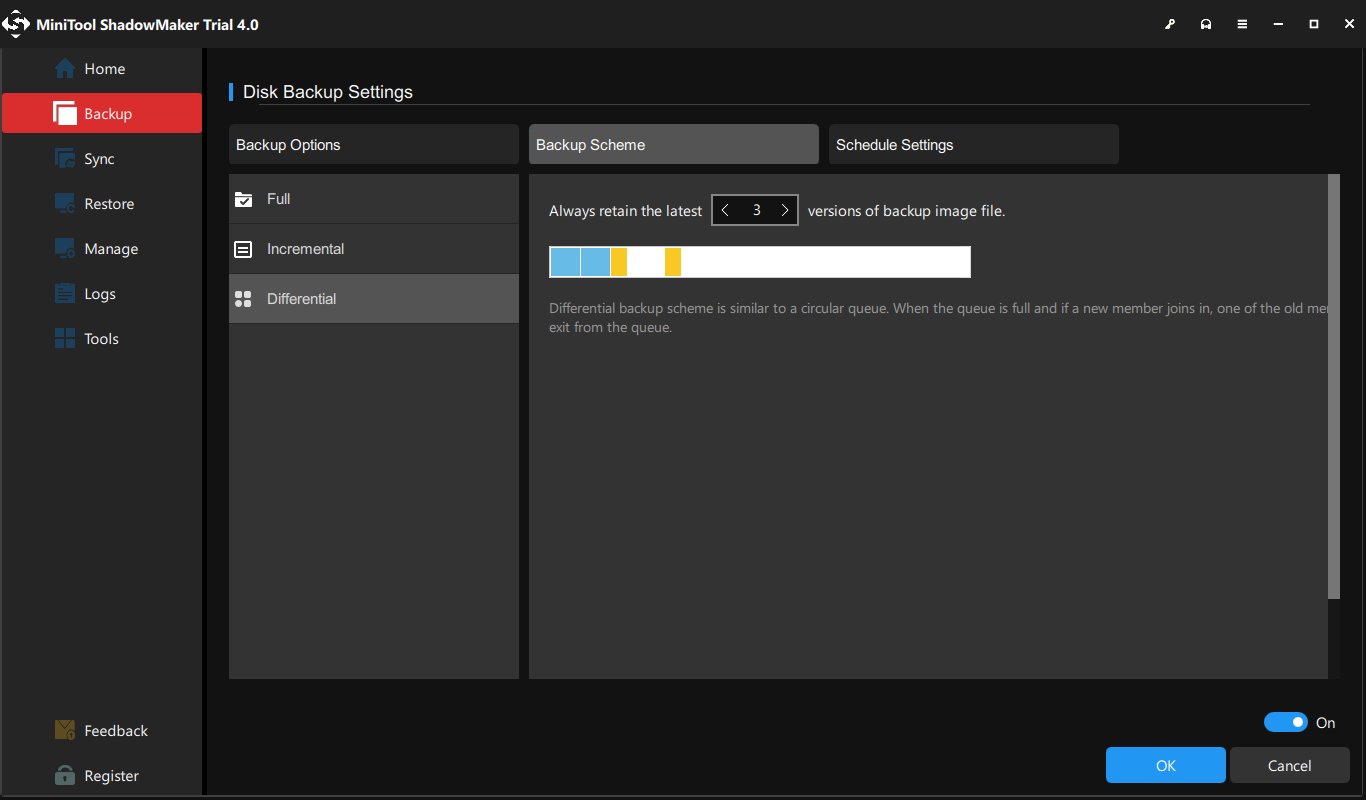Viewport: 1366px width, 800px height.
Task: Select the Differential backup scheme label
Action: [x=301, y=299]
